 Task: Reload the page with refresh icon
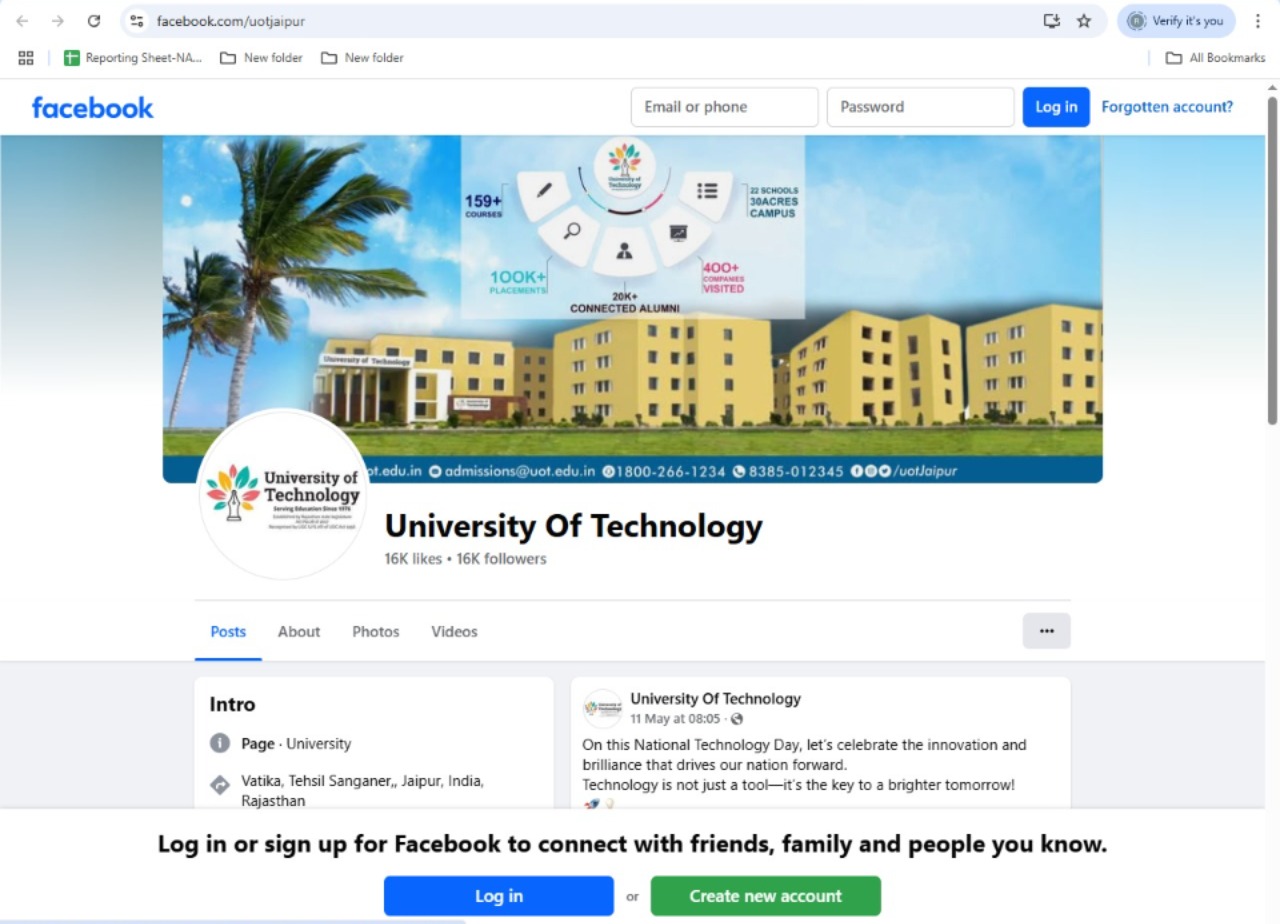click(x=94, y=21)
